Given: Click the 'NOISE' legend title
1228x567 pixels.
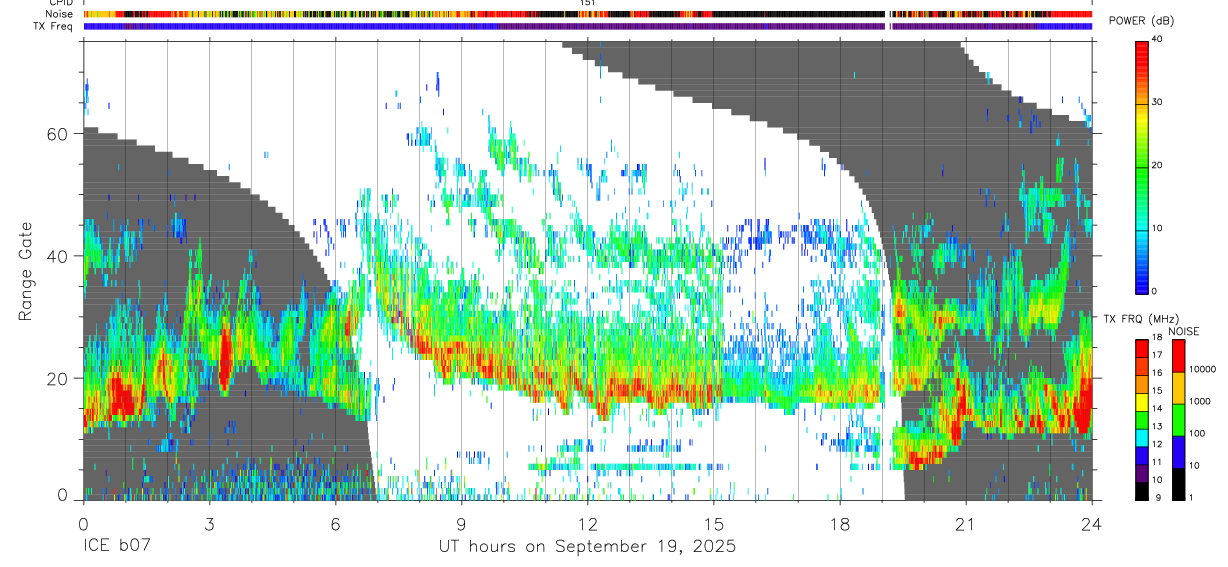Looking at the screenshot, I should 1184,331.
